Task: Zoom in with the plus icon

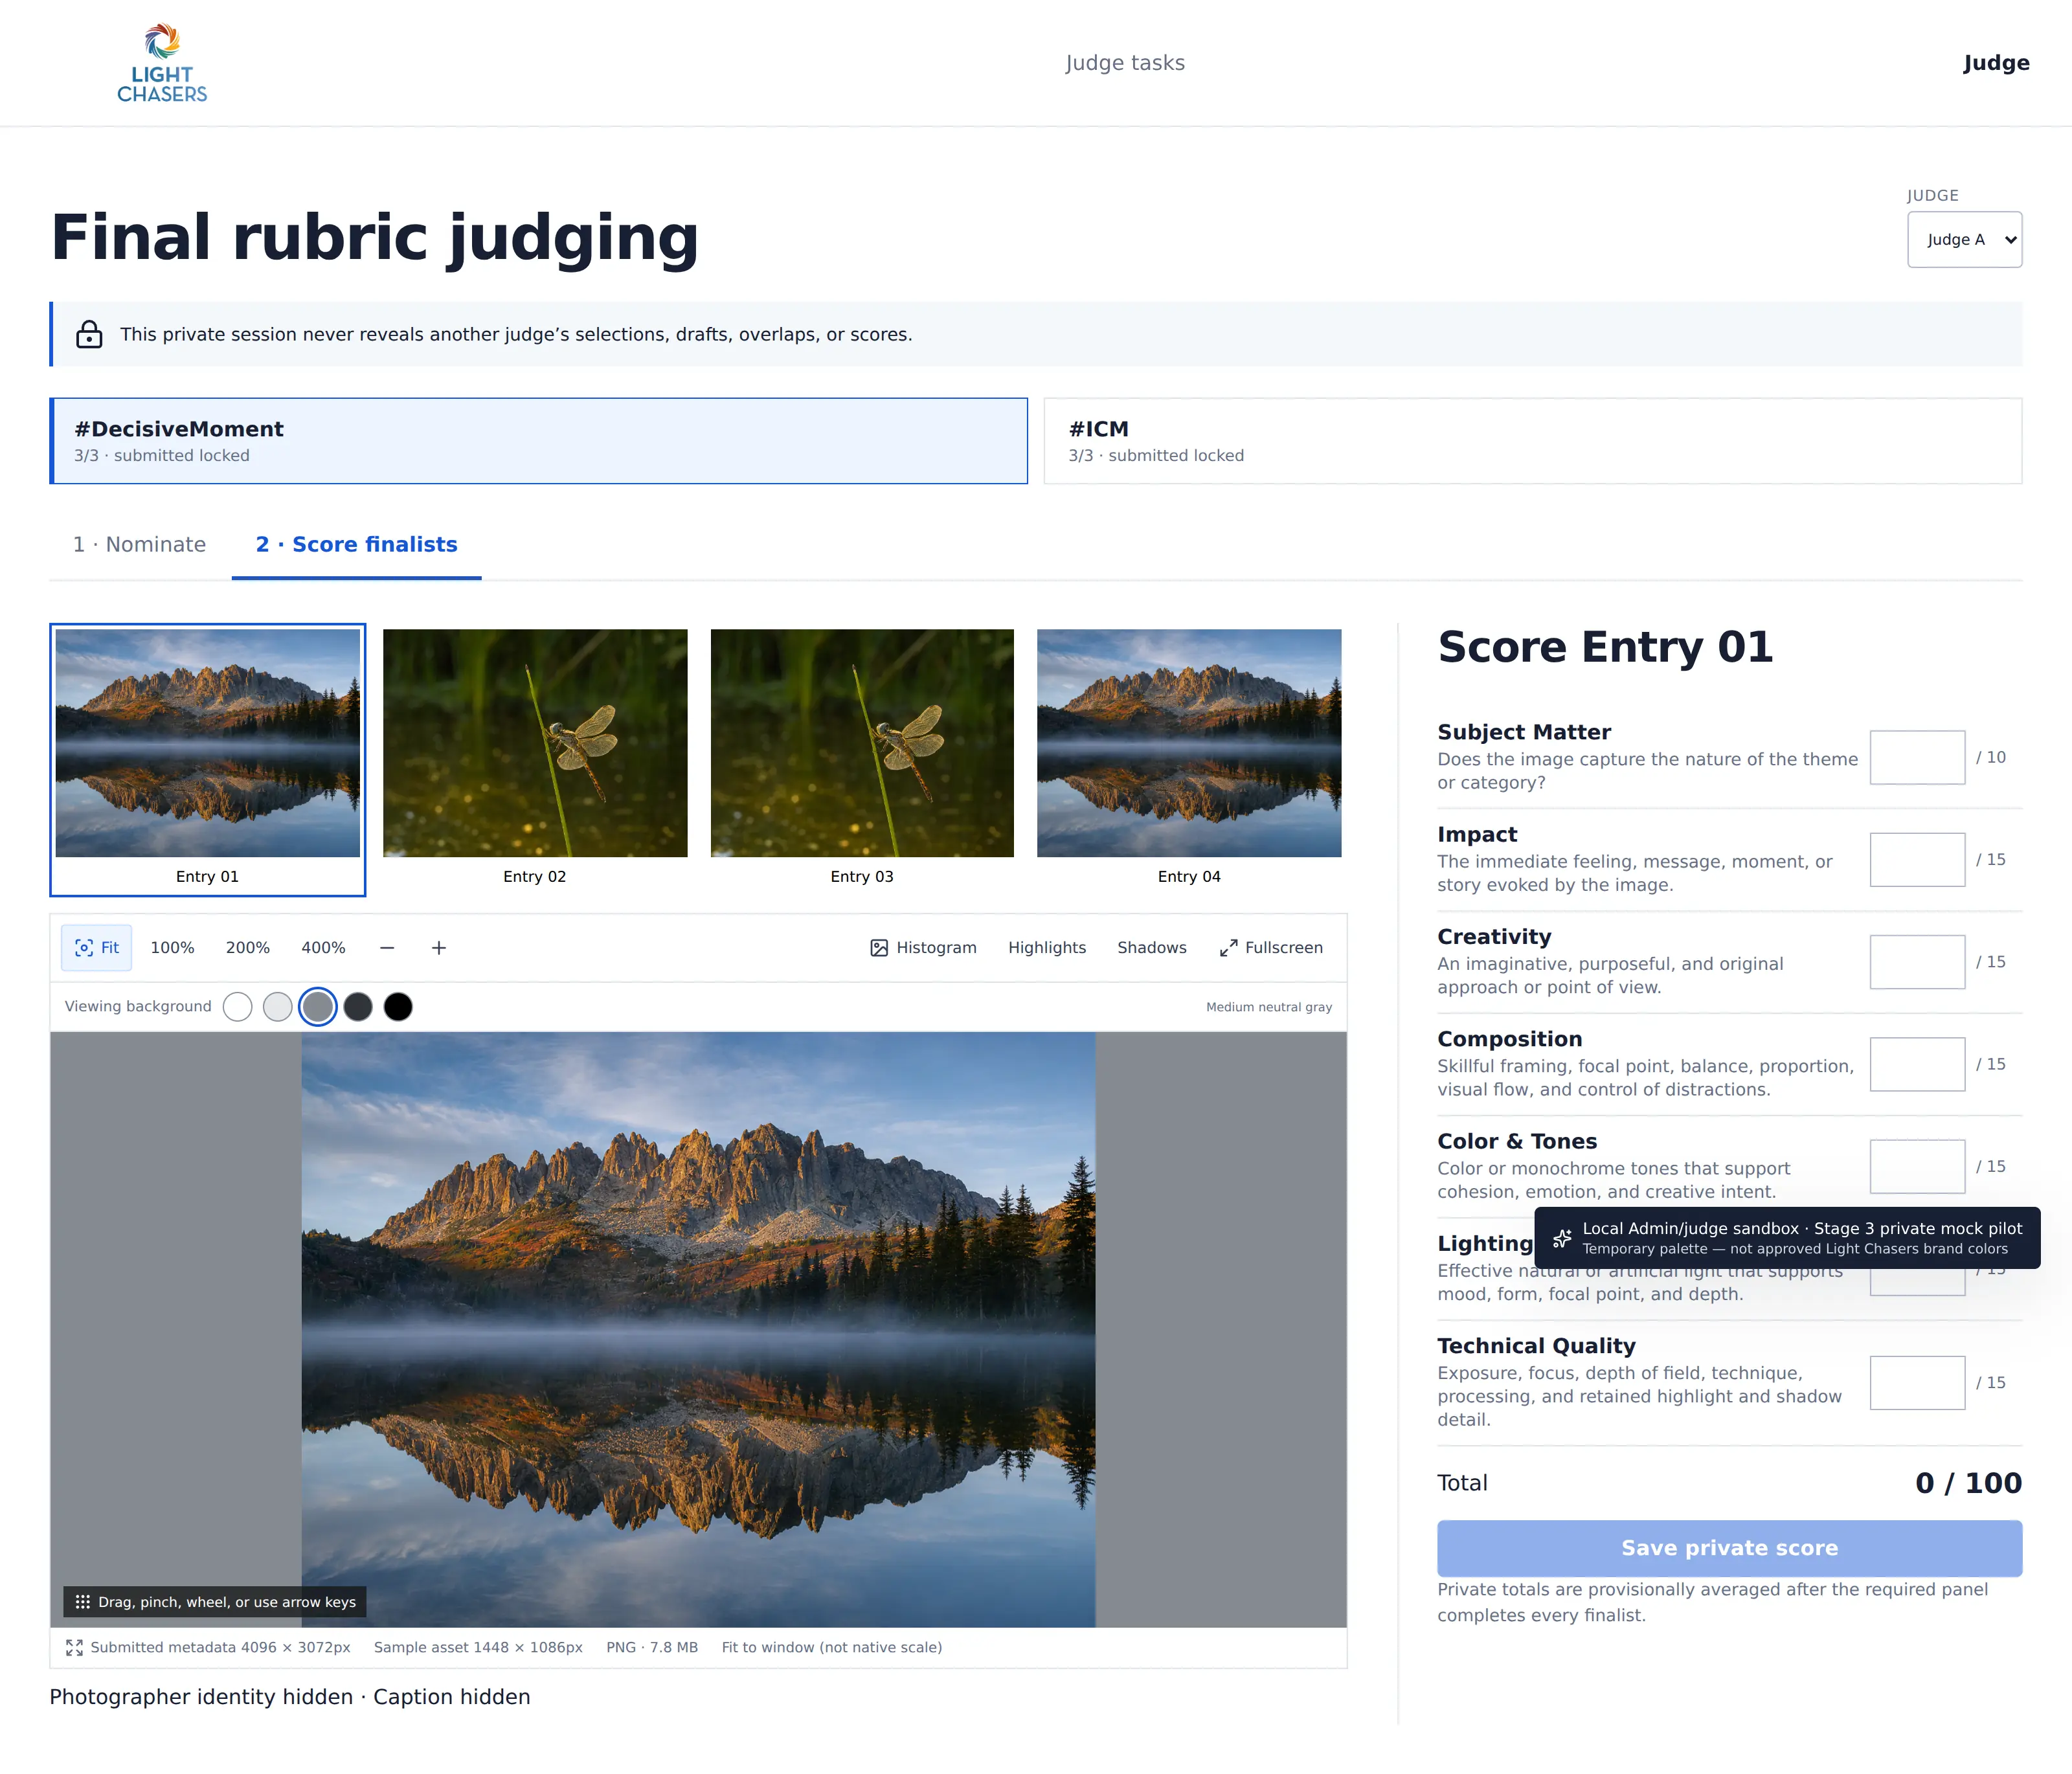Action: (x=439, y=948)
